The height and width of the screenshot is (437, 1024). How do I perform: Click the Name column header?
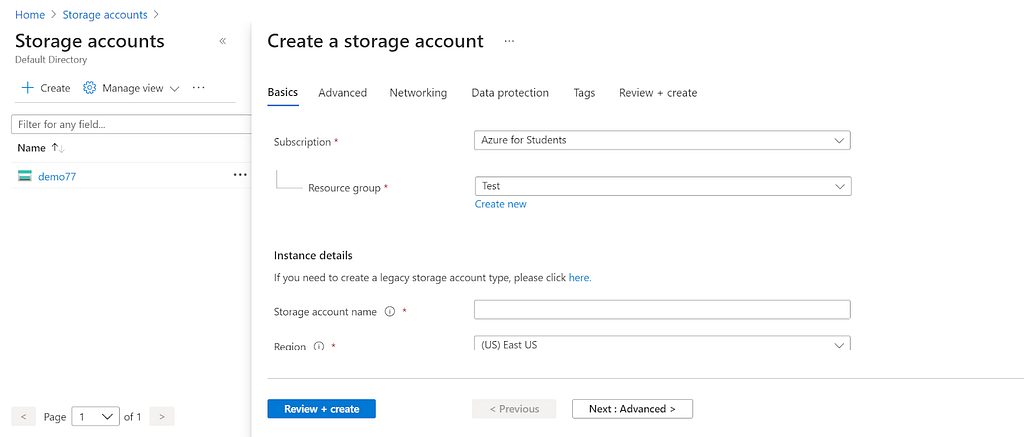click(x=31, y=148)
